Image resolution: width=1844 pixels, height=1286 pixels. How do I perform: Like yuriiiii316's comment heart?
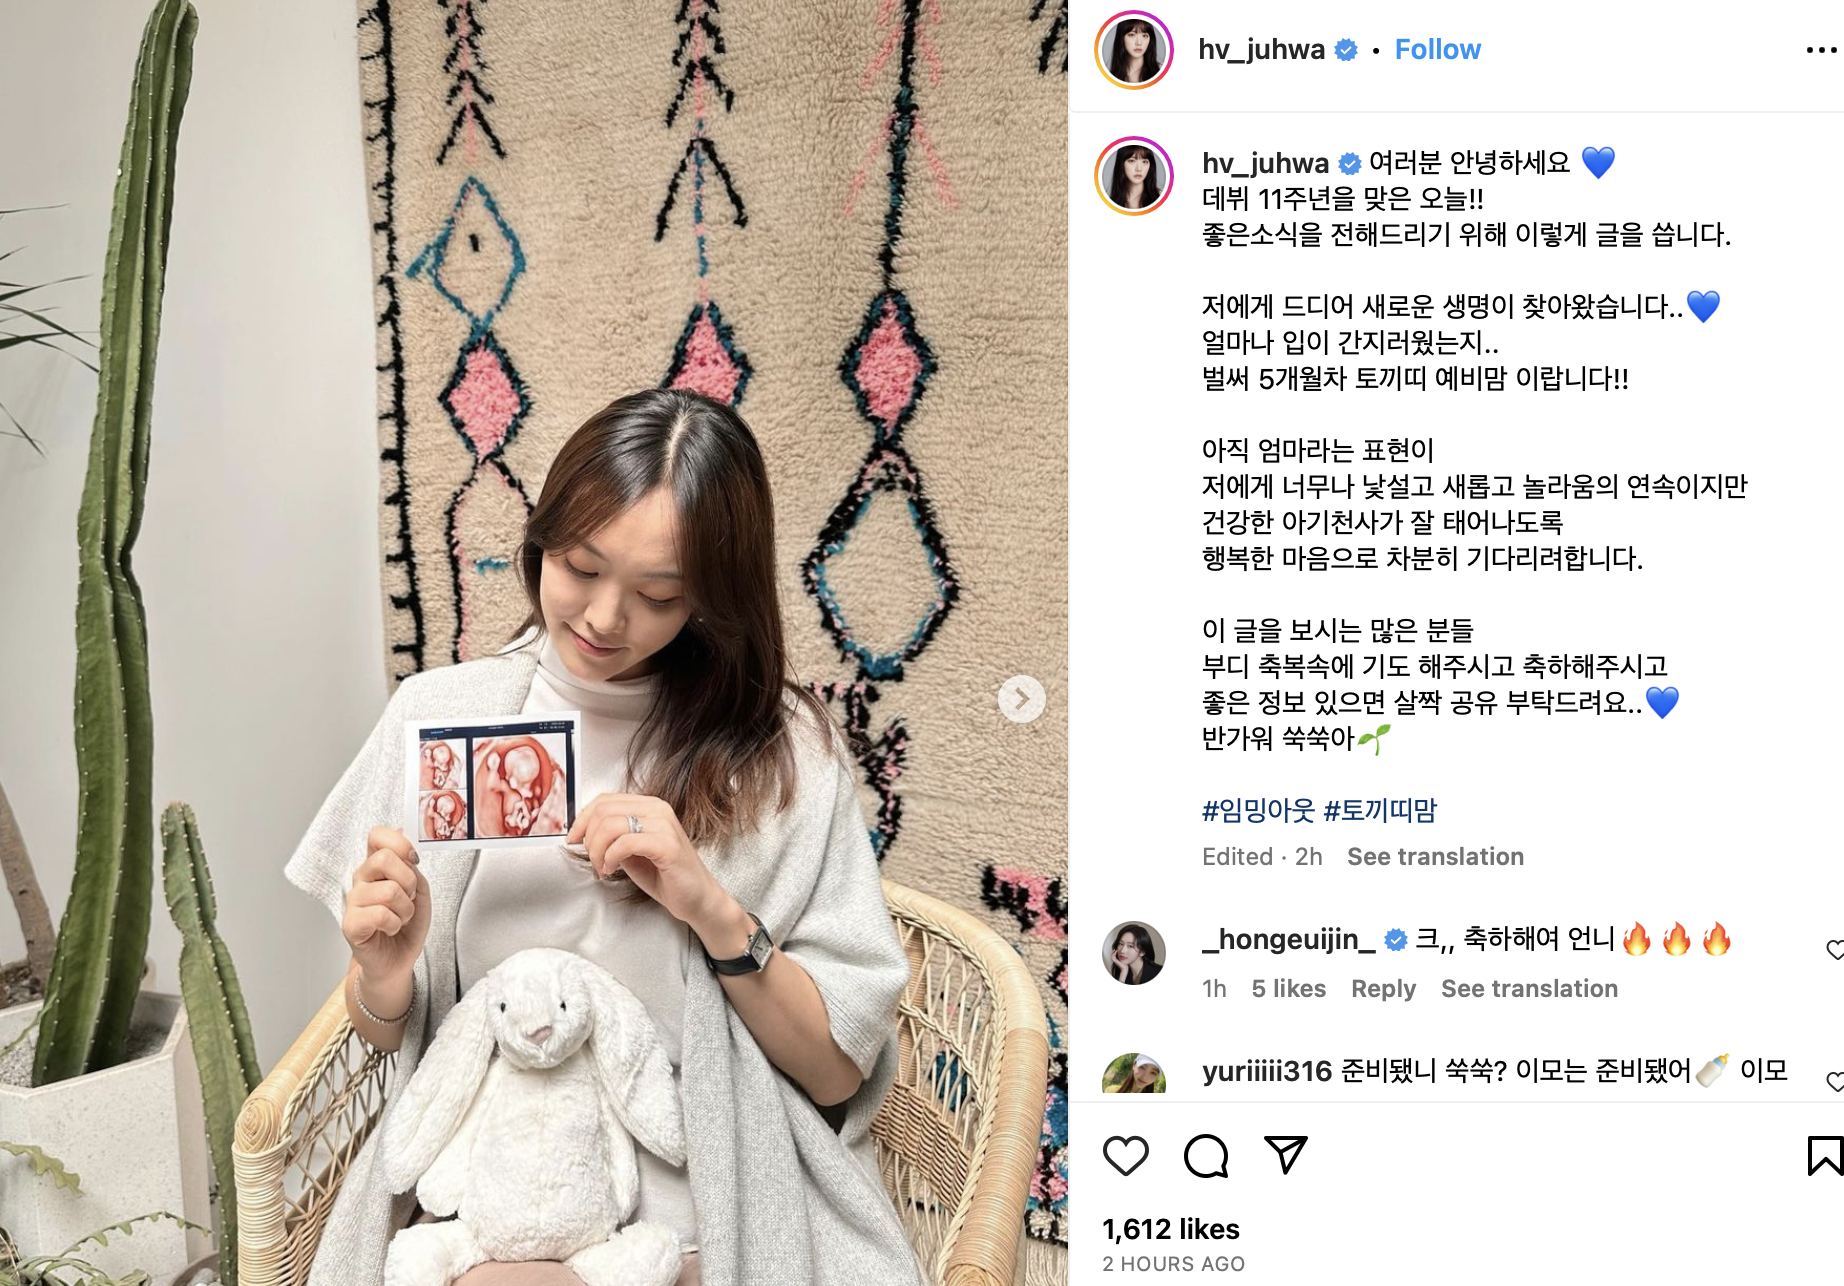tap(1835, 1081)
